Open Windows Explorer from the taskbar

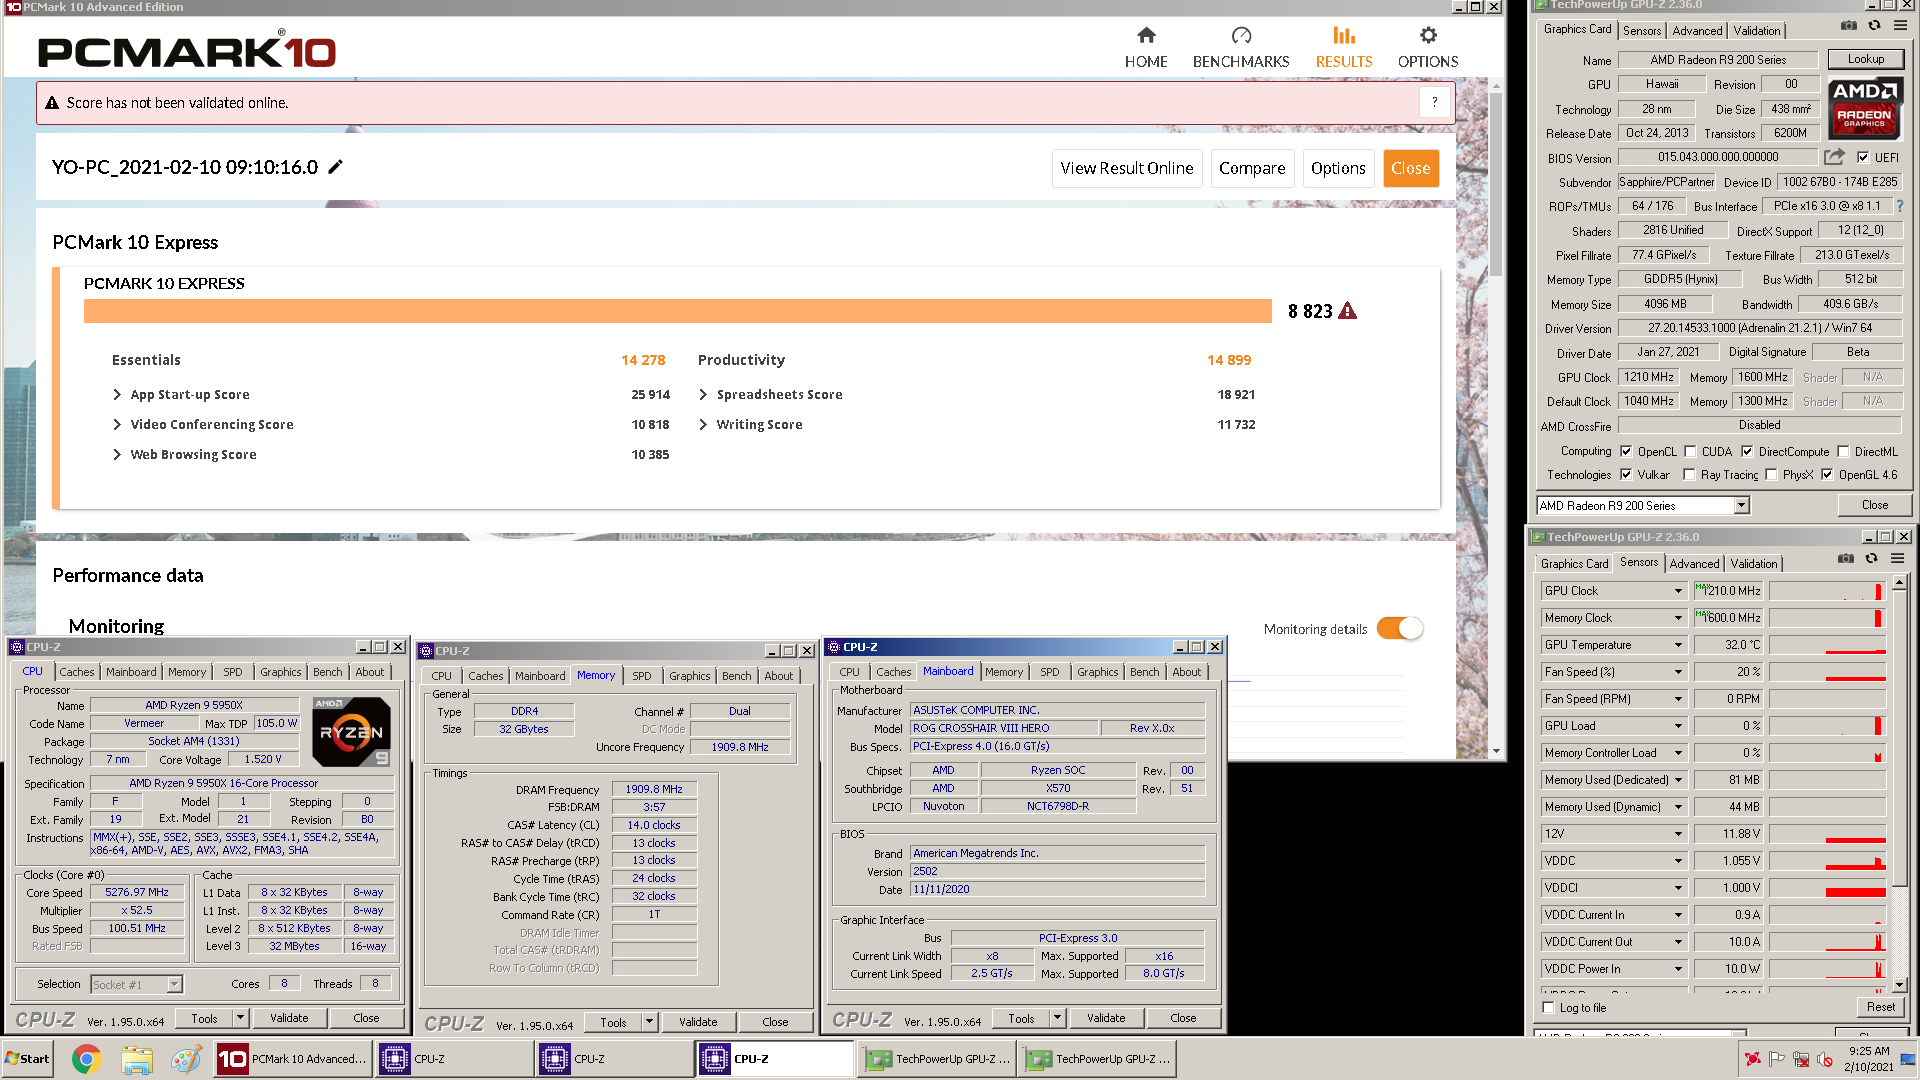point(137,1059)
